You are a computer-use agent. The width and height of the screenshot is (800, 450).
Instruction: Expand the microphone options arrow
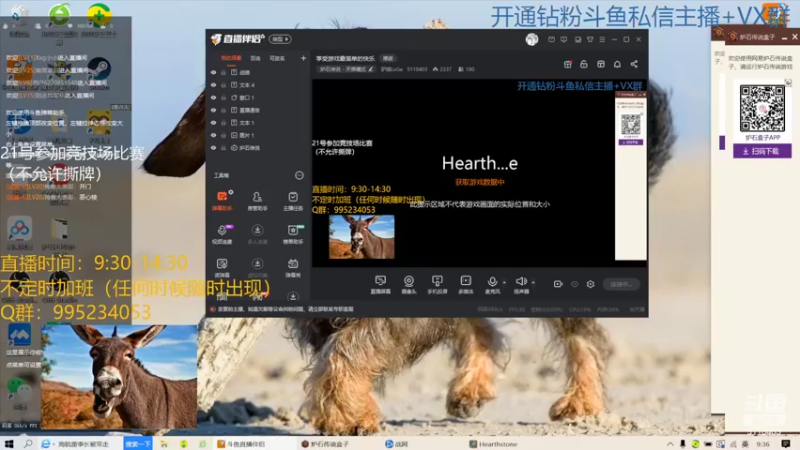(x=504, y=282)
